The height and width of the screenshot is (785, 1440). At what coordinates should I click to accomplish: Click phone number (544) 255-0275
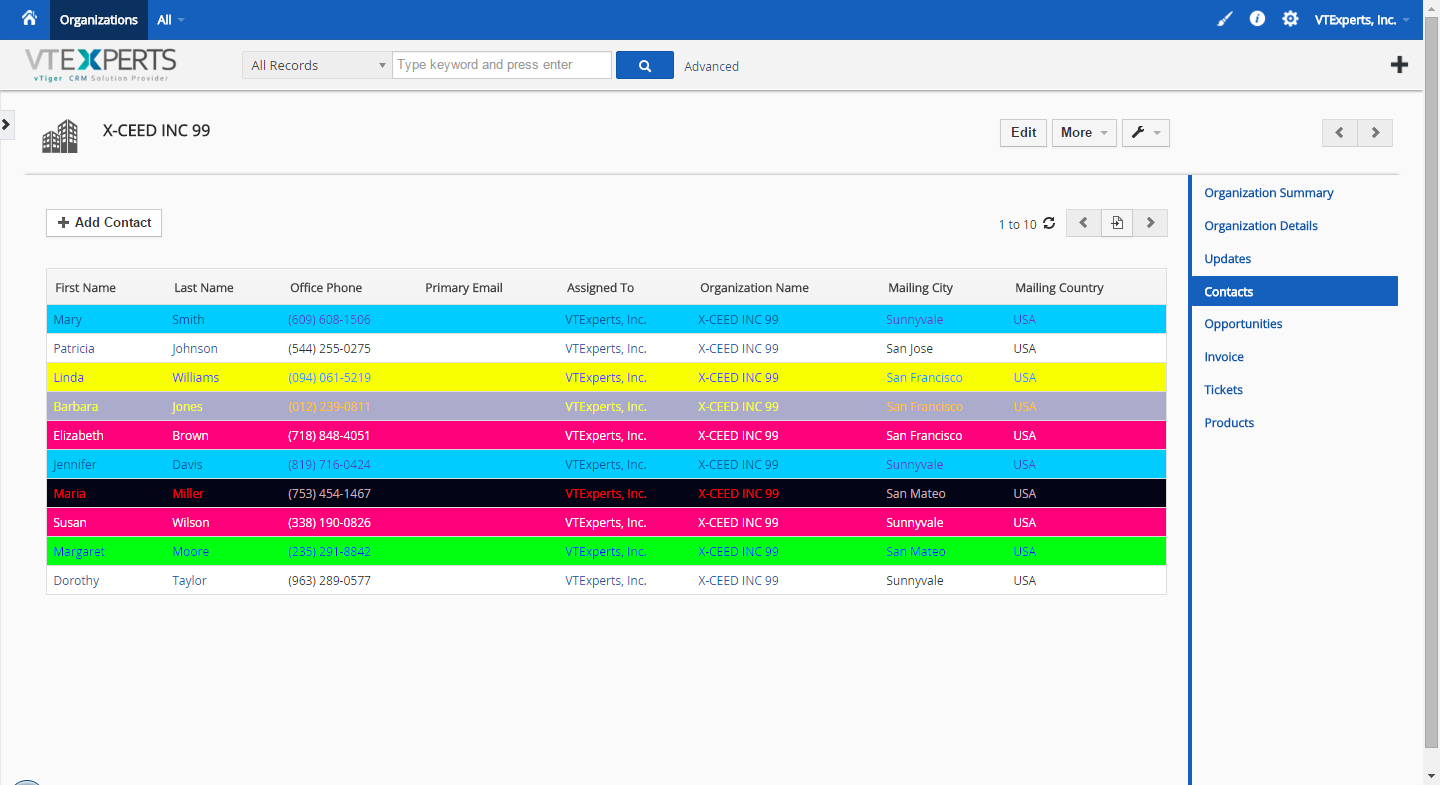(x=329, y=349)
